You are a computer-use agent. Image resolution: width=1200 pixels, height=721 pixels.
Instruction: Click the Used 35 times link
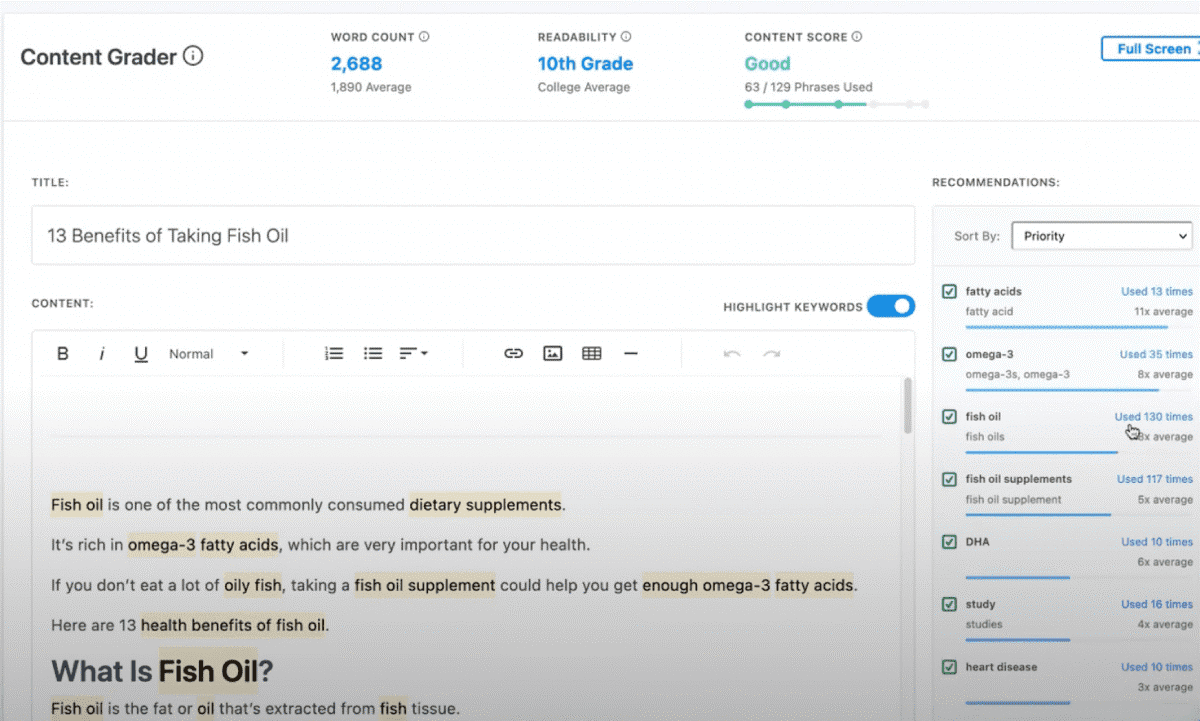[x=1156, y=354]
